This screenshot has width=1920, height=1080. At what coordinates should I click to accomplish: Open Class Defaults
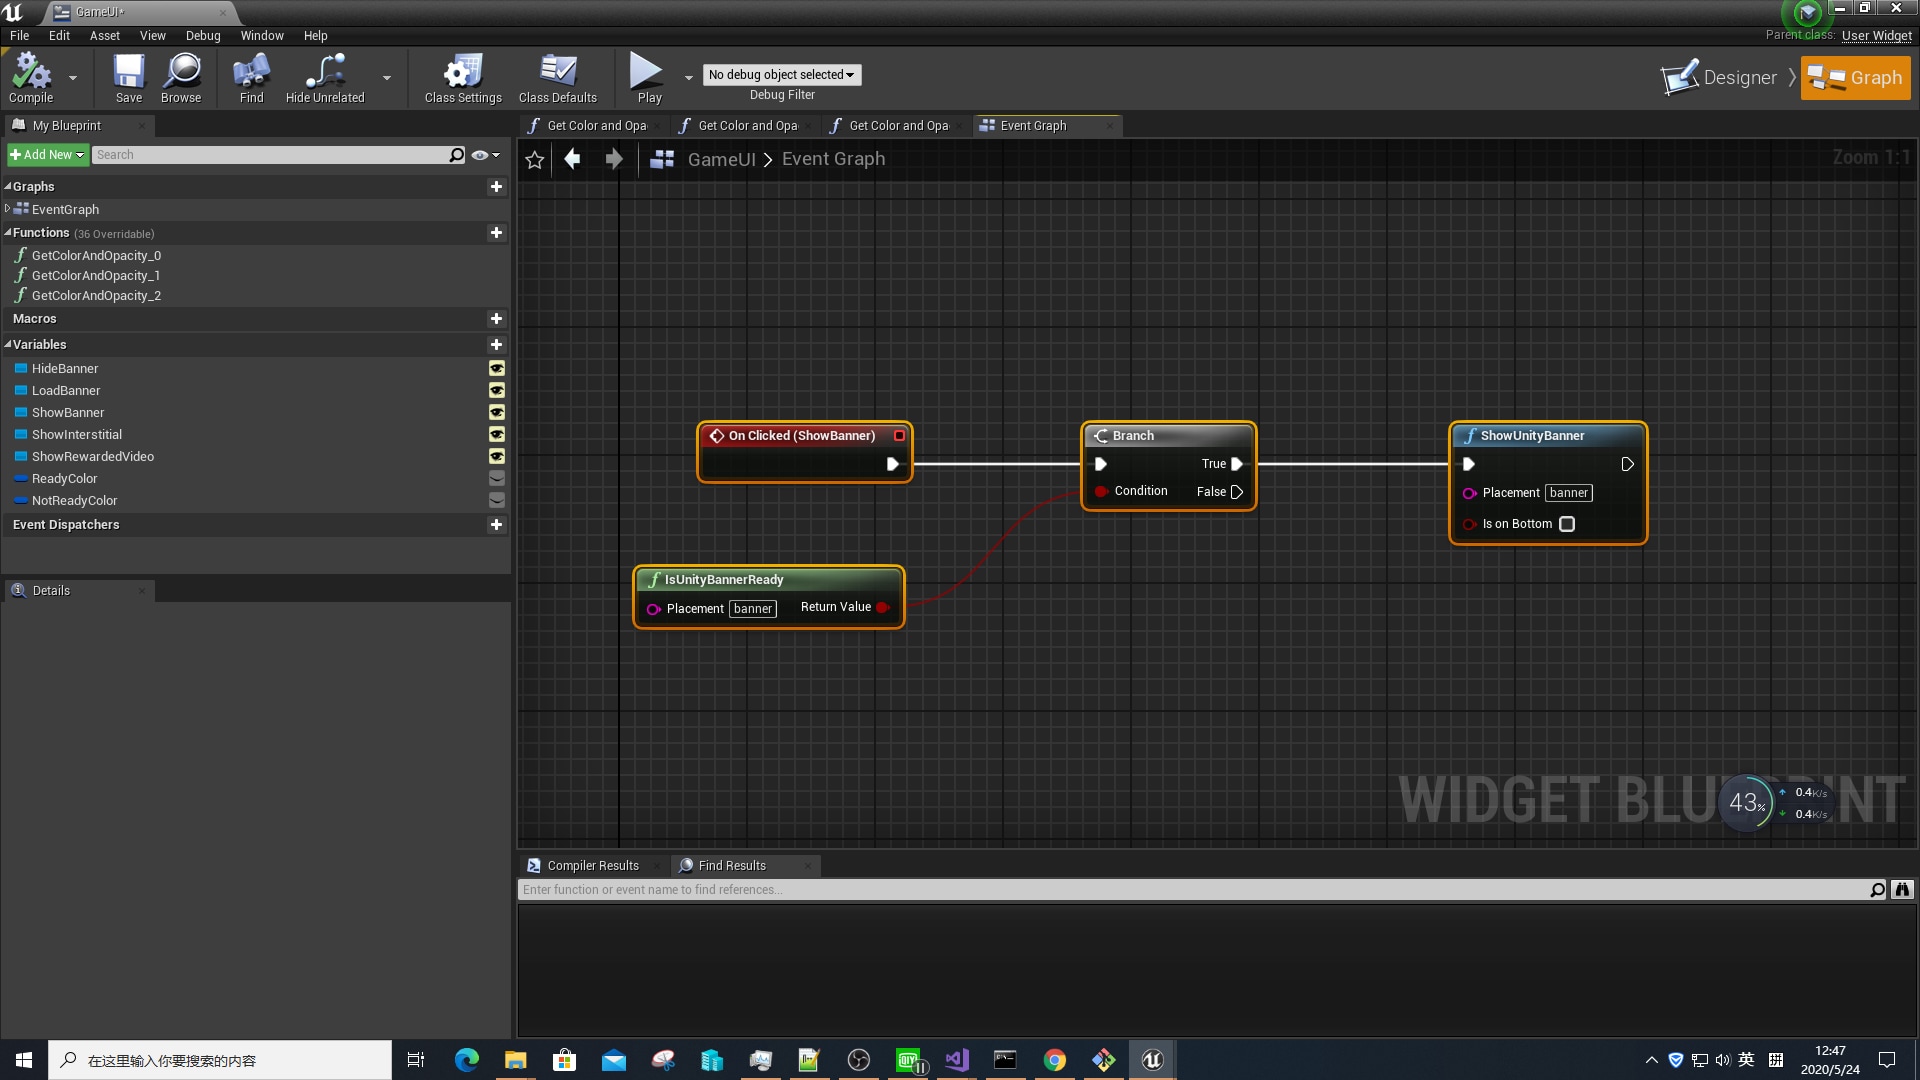click(557, 77)
